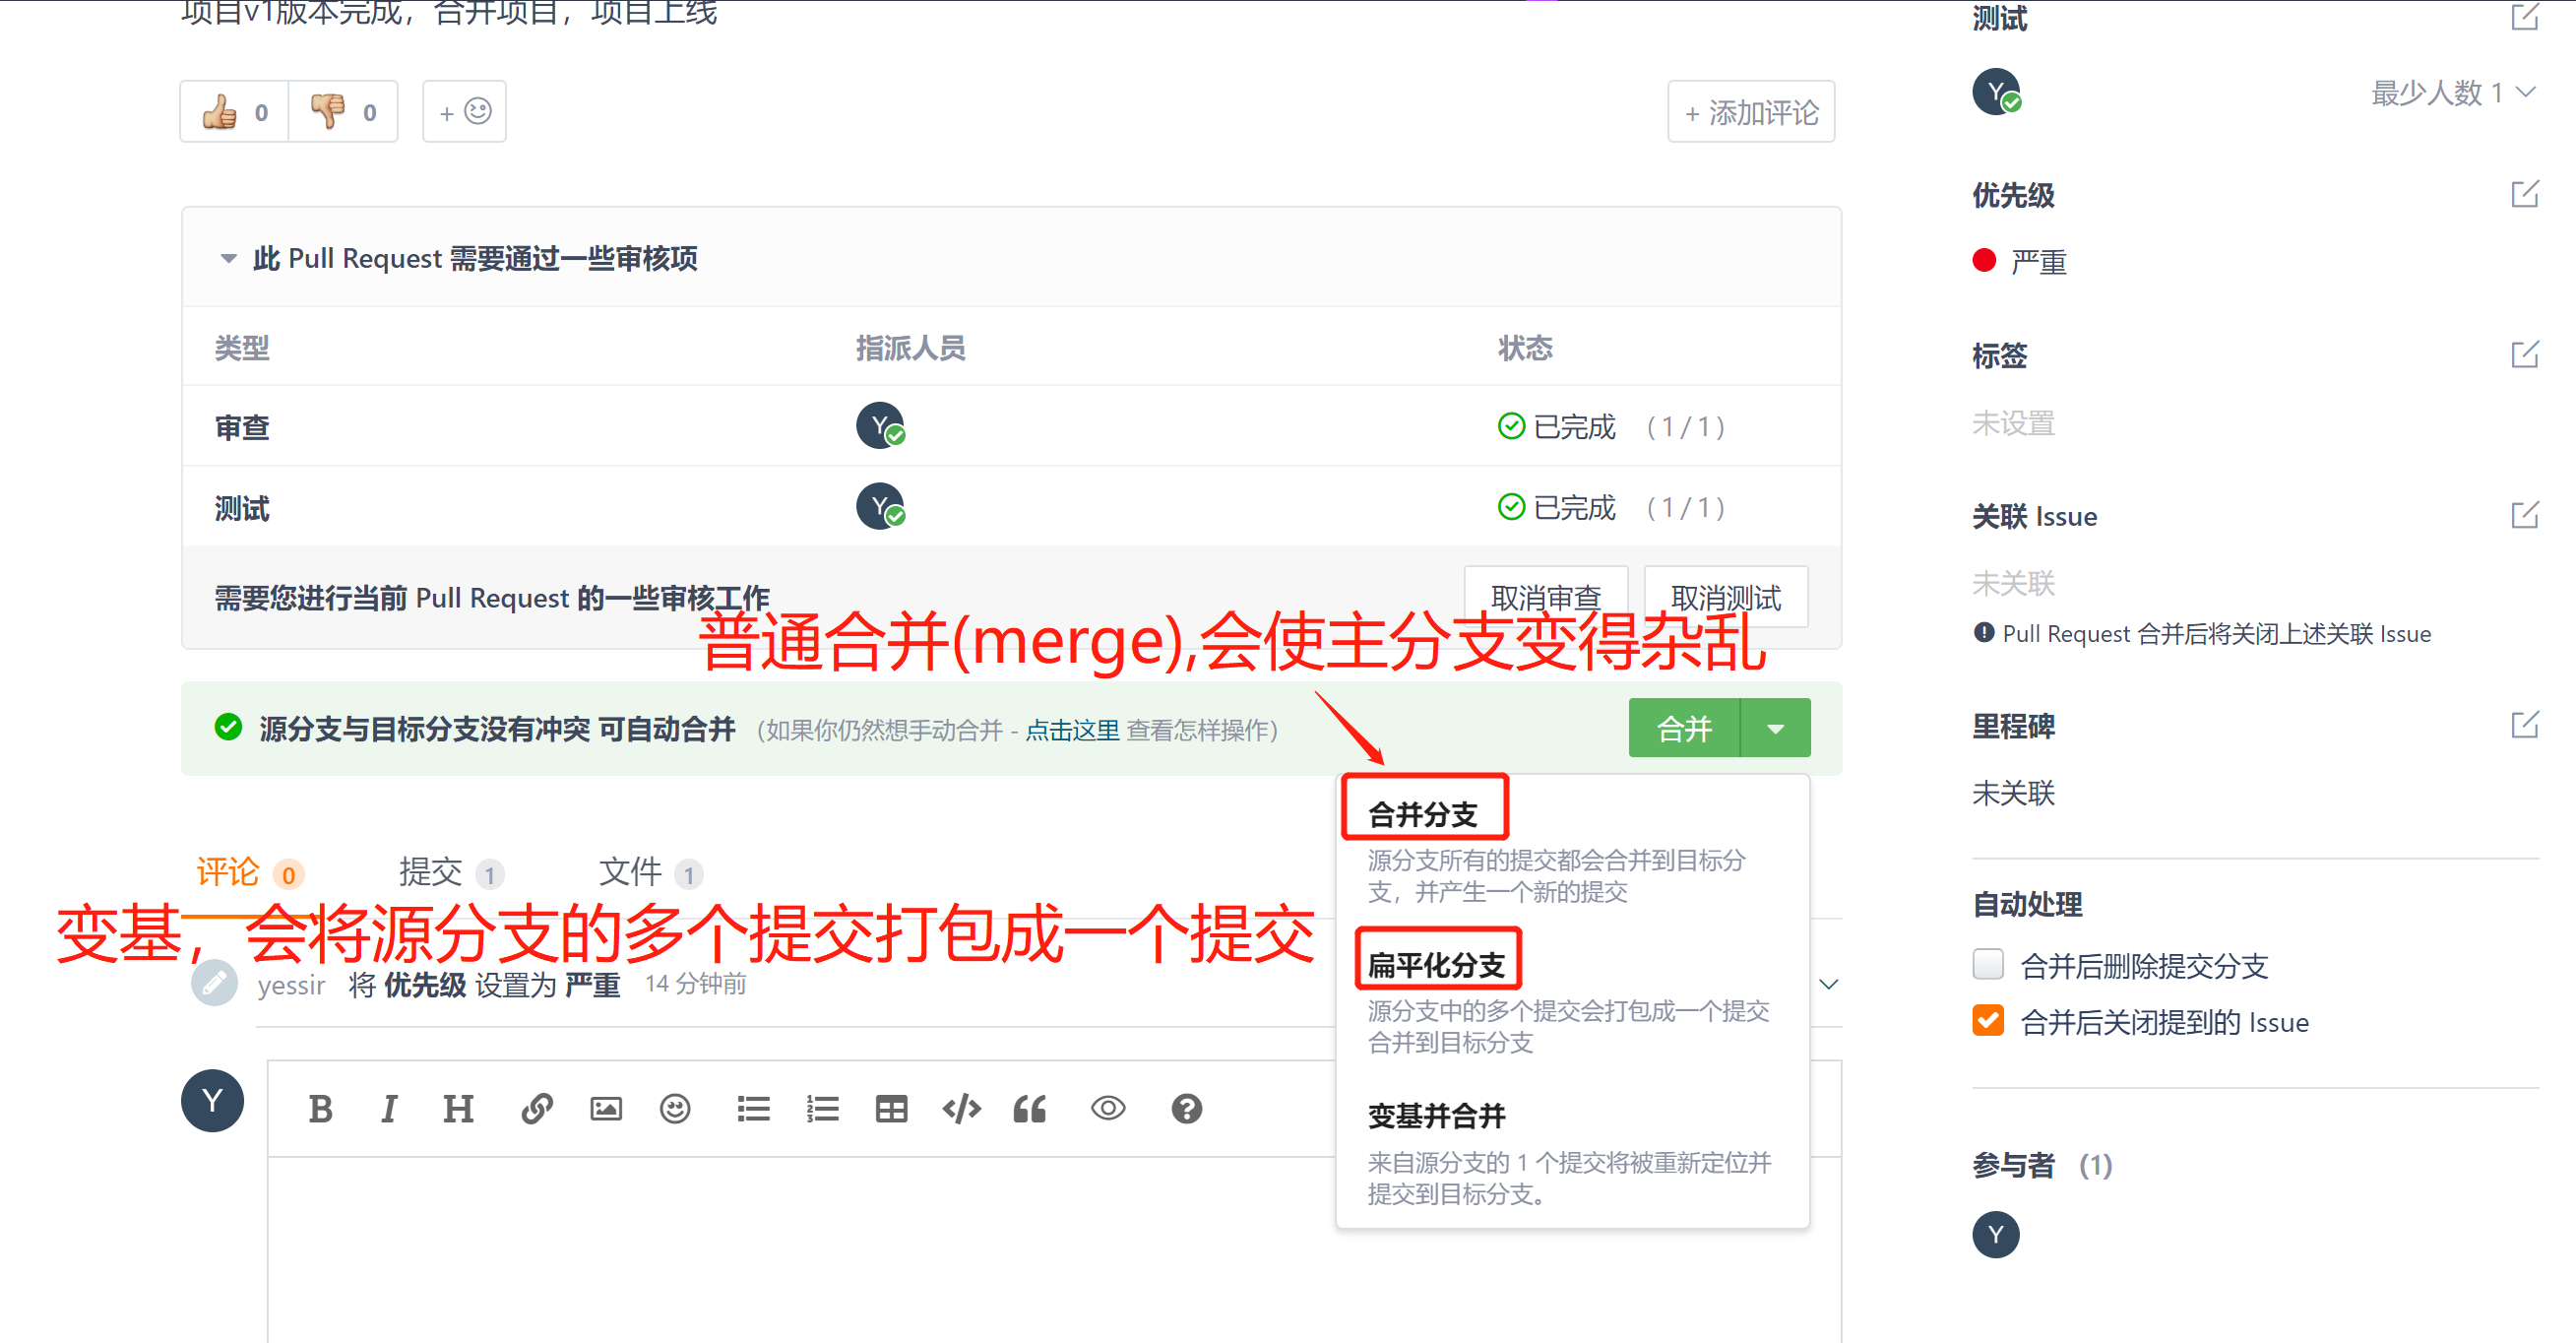Screen dimensions: 2576x1343
Task: Open the merge options dropdown arrow
Action: [x=1775, y=728]
